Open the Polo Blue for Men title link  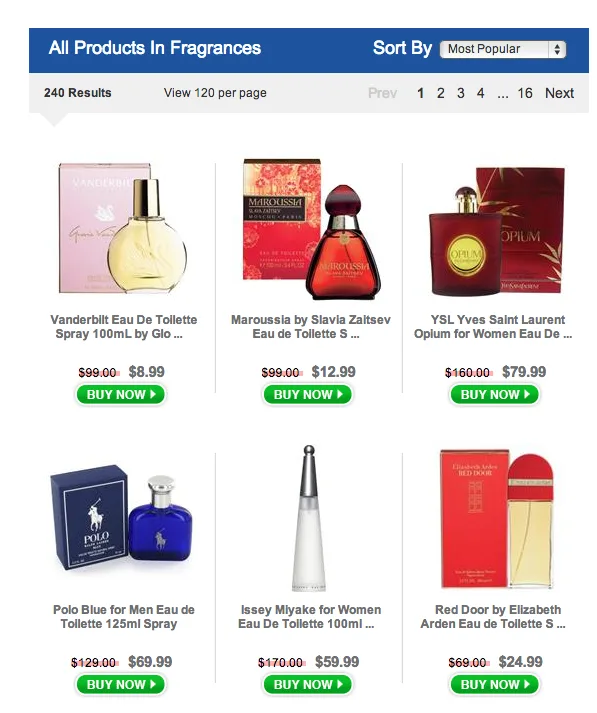click(123, 617)
